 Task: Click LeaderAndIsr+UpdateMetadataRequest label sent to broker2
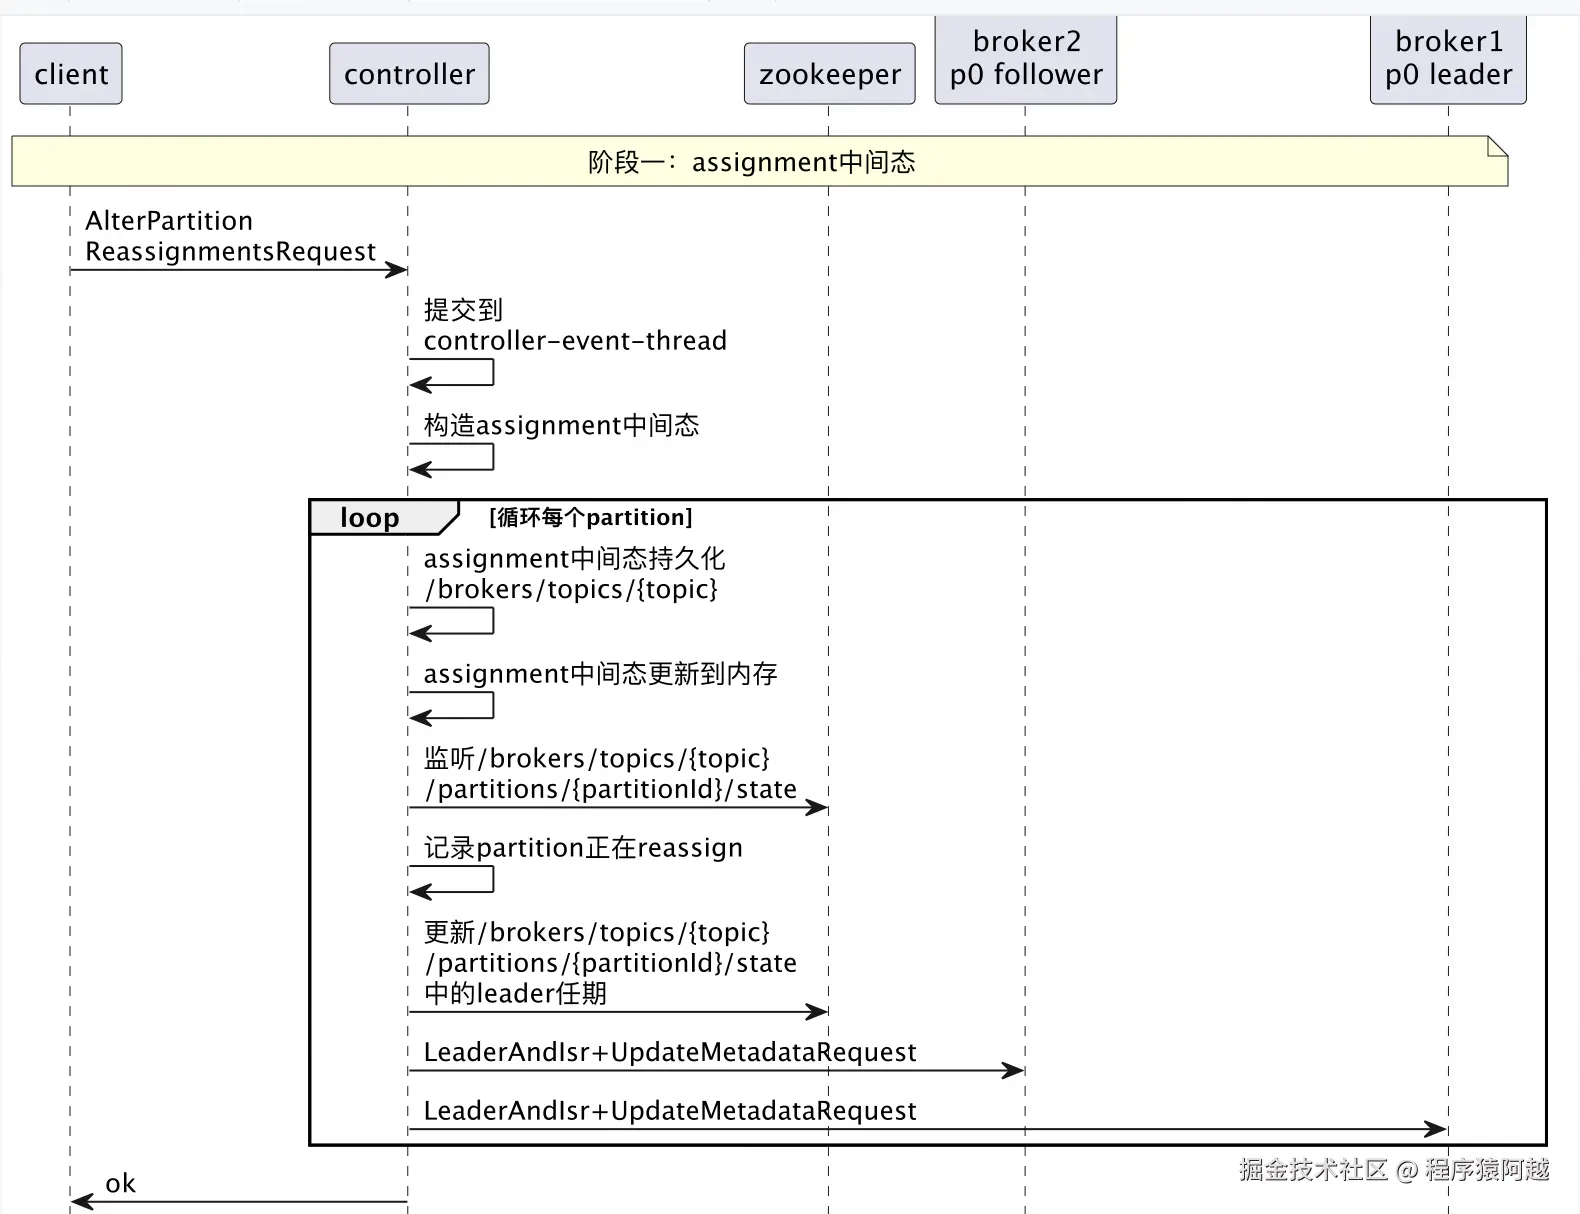pyautogui.click(x=670, y=1052)
